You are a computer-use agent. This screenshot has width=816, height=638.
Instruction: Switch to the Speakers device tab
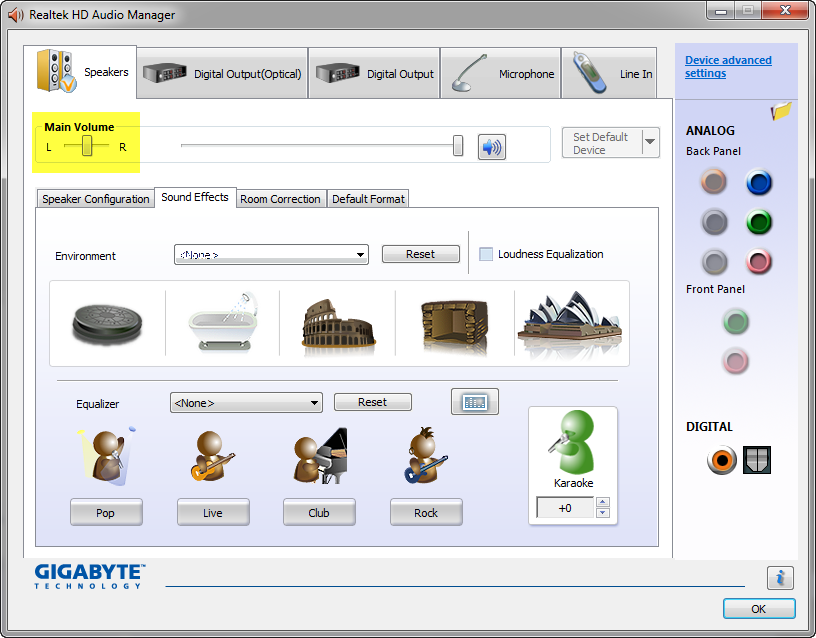pos(81,72)
